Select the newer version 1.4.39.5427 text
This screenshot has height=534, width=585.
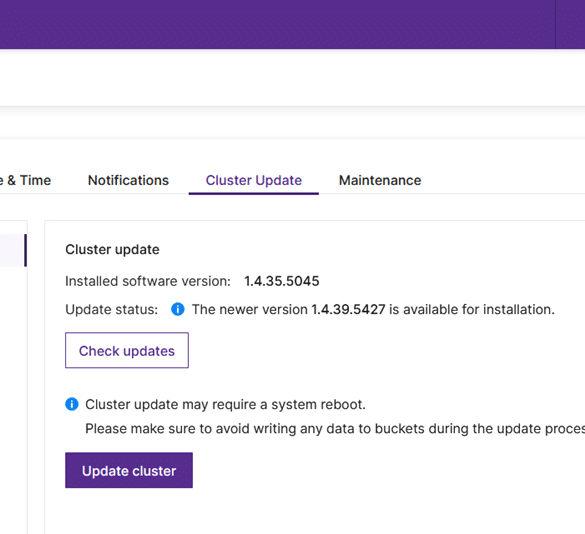coord(348,309)
